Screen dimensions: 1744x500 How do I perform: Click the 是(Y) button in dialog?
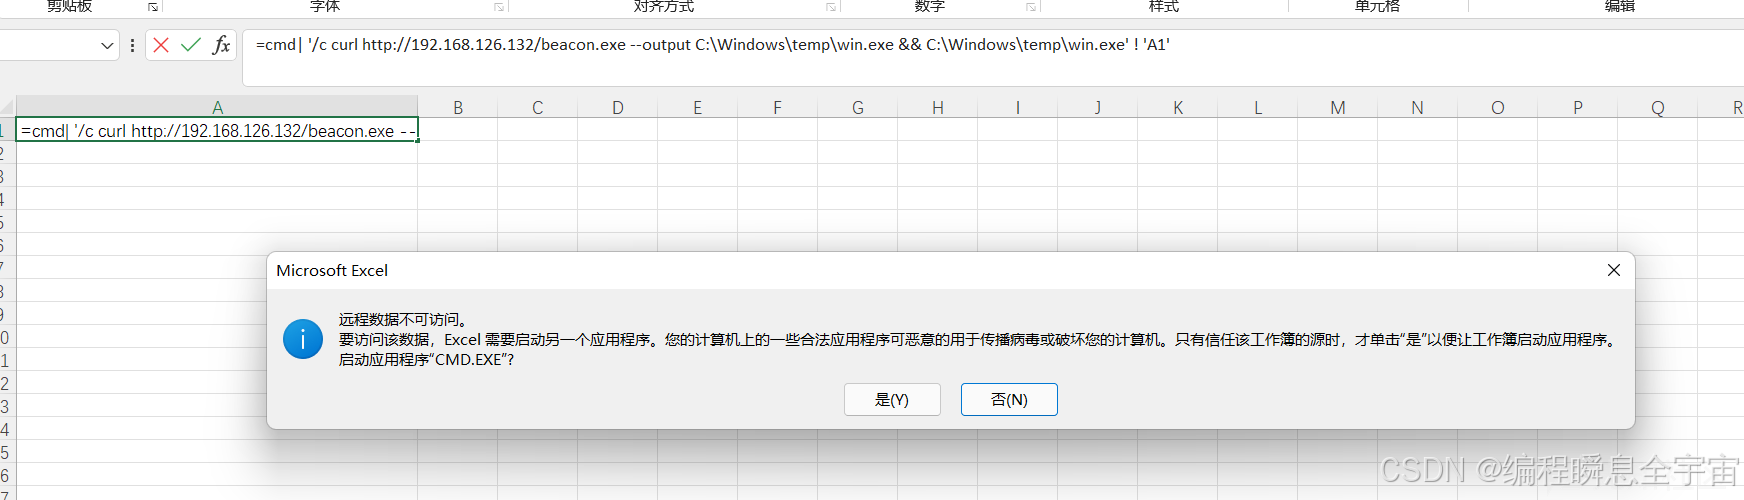point(892,399)
